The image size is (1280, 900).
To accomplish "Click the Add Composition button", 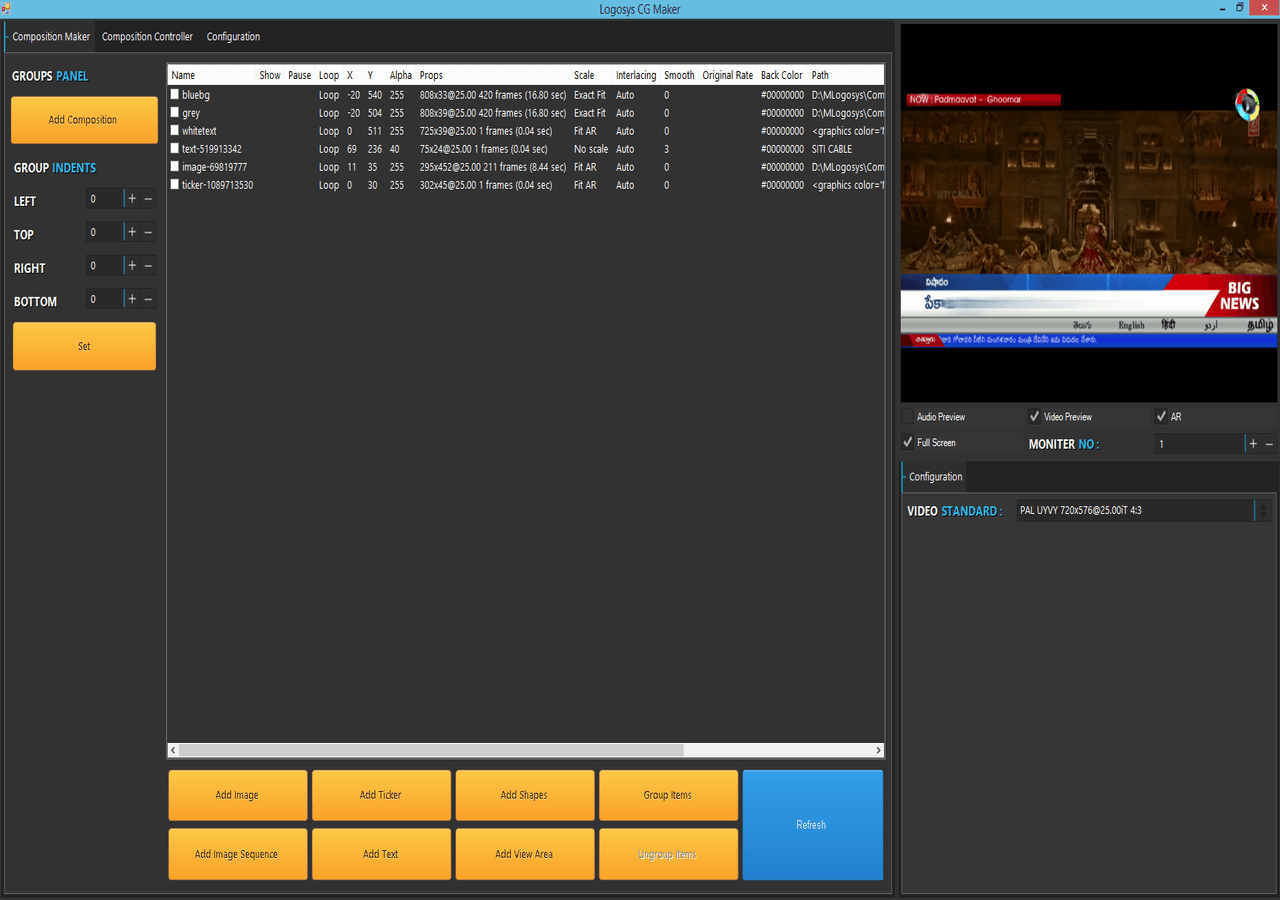I will click(x=84, y=120).
